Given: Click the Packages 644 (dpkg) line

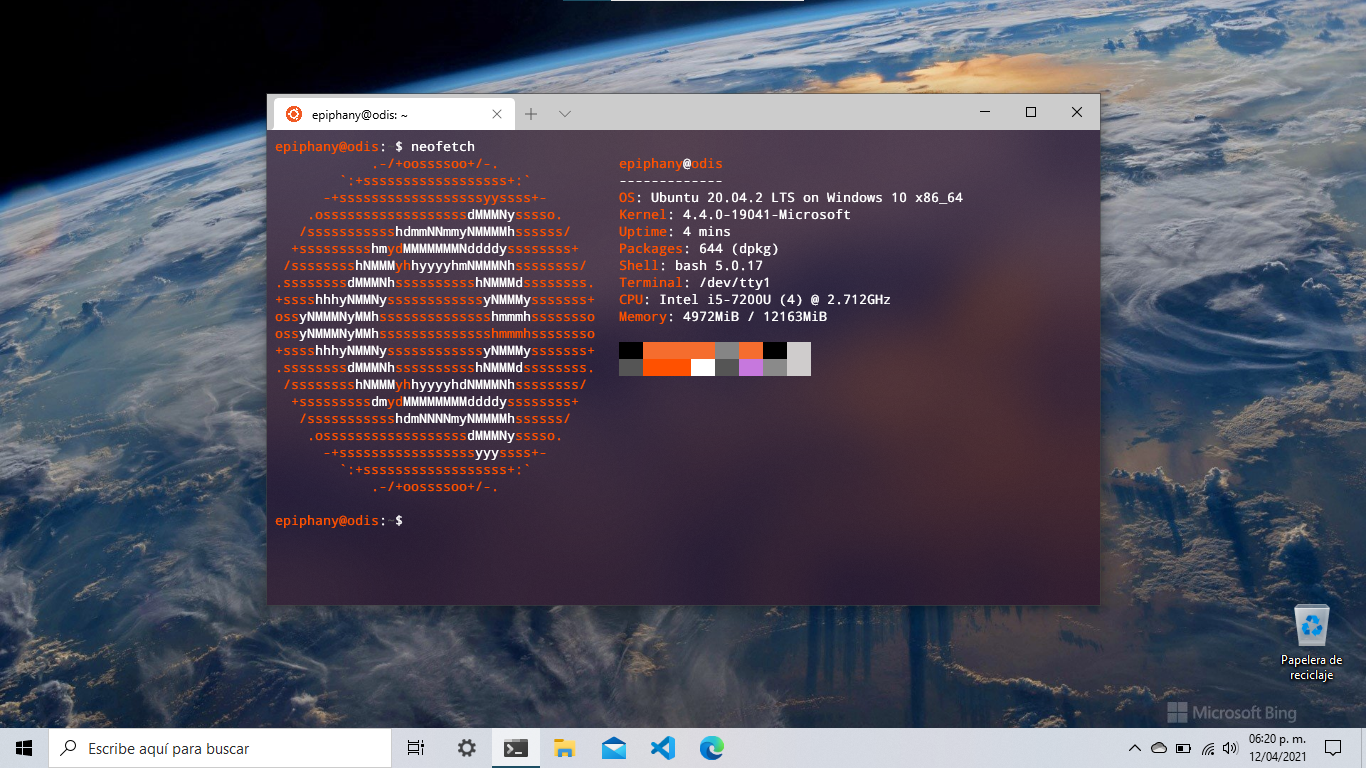Looking at the screenshot, I should coord(699,249).
